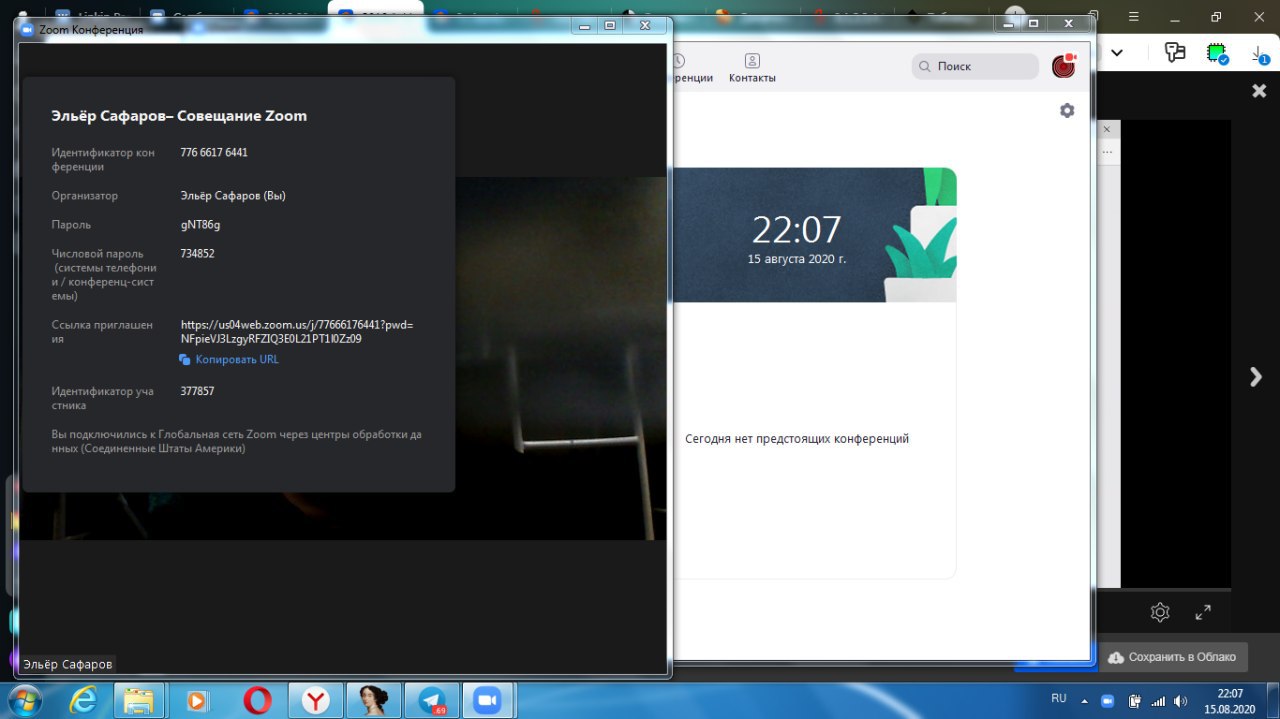1280x719 pixels.
Task: Click Сегодня нет предстоящих конференций message
Action: tap(797, 439)
